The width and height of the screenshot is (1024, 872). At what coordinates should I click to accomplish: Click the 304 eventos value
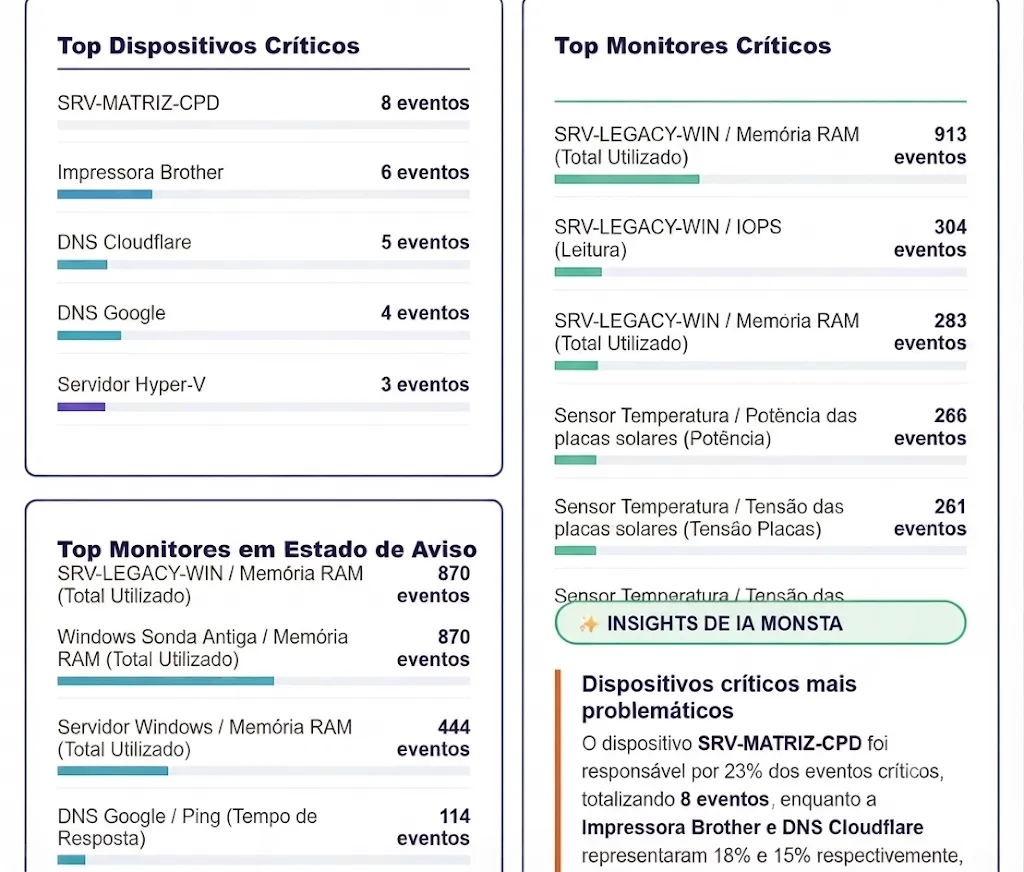[x=930, y=238]
